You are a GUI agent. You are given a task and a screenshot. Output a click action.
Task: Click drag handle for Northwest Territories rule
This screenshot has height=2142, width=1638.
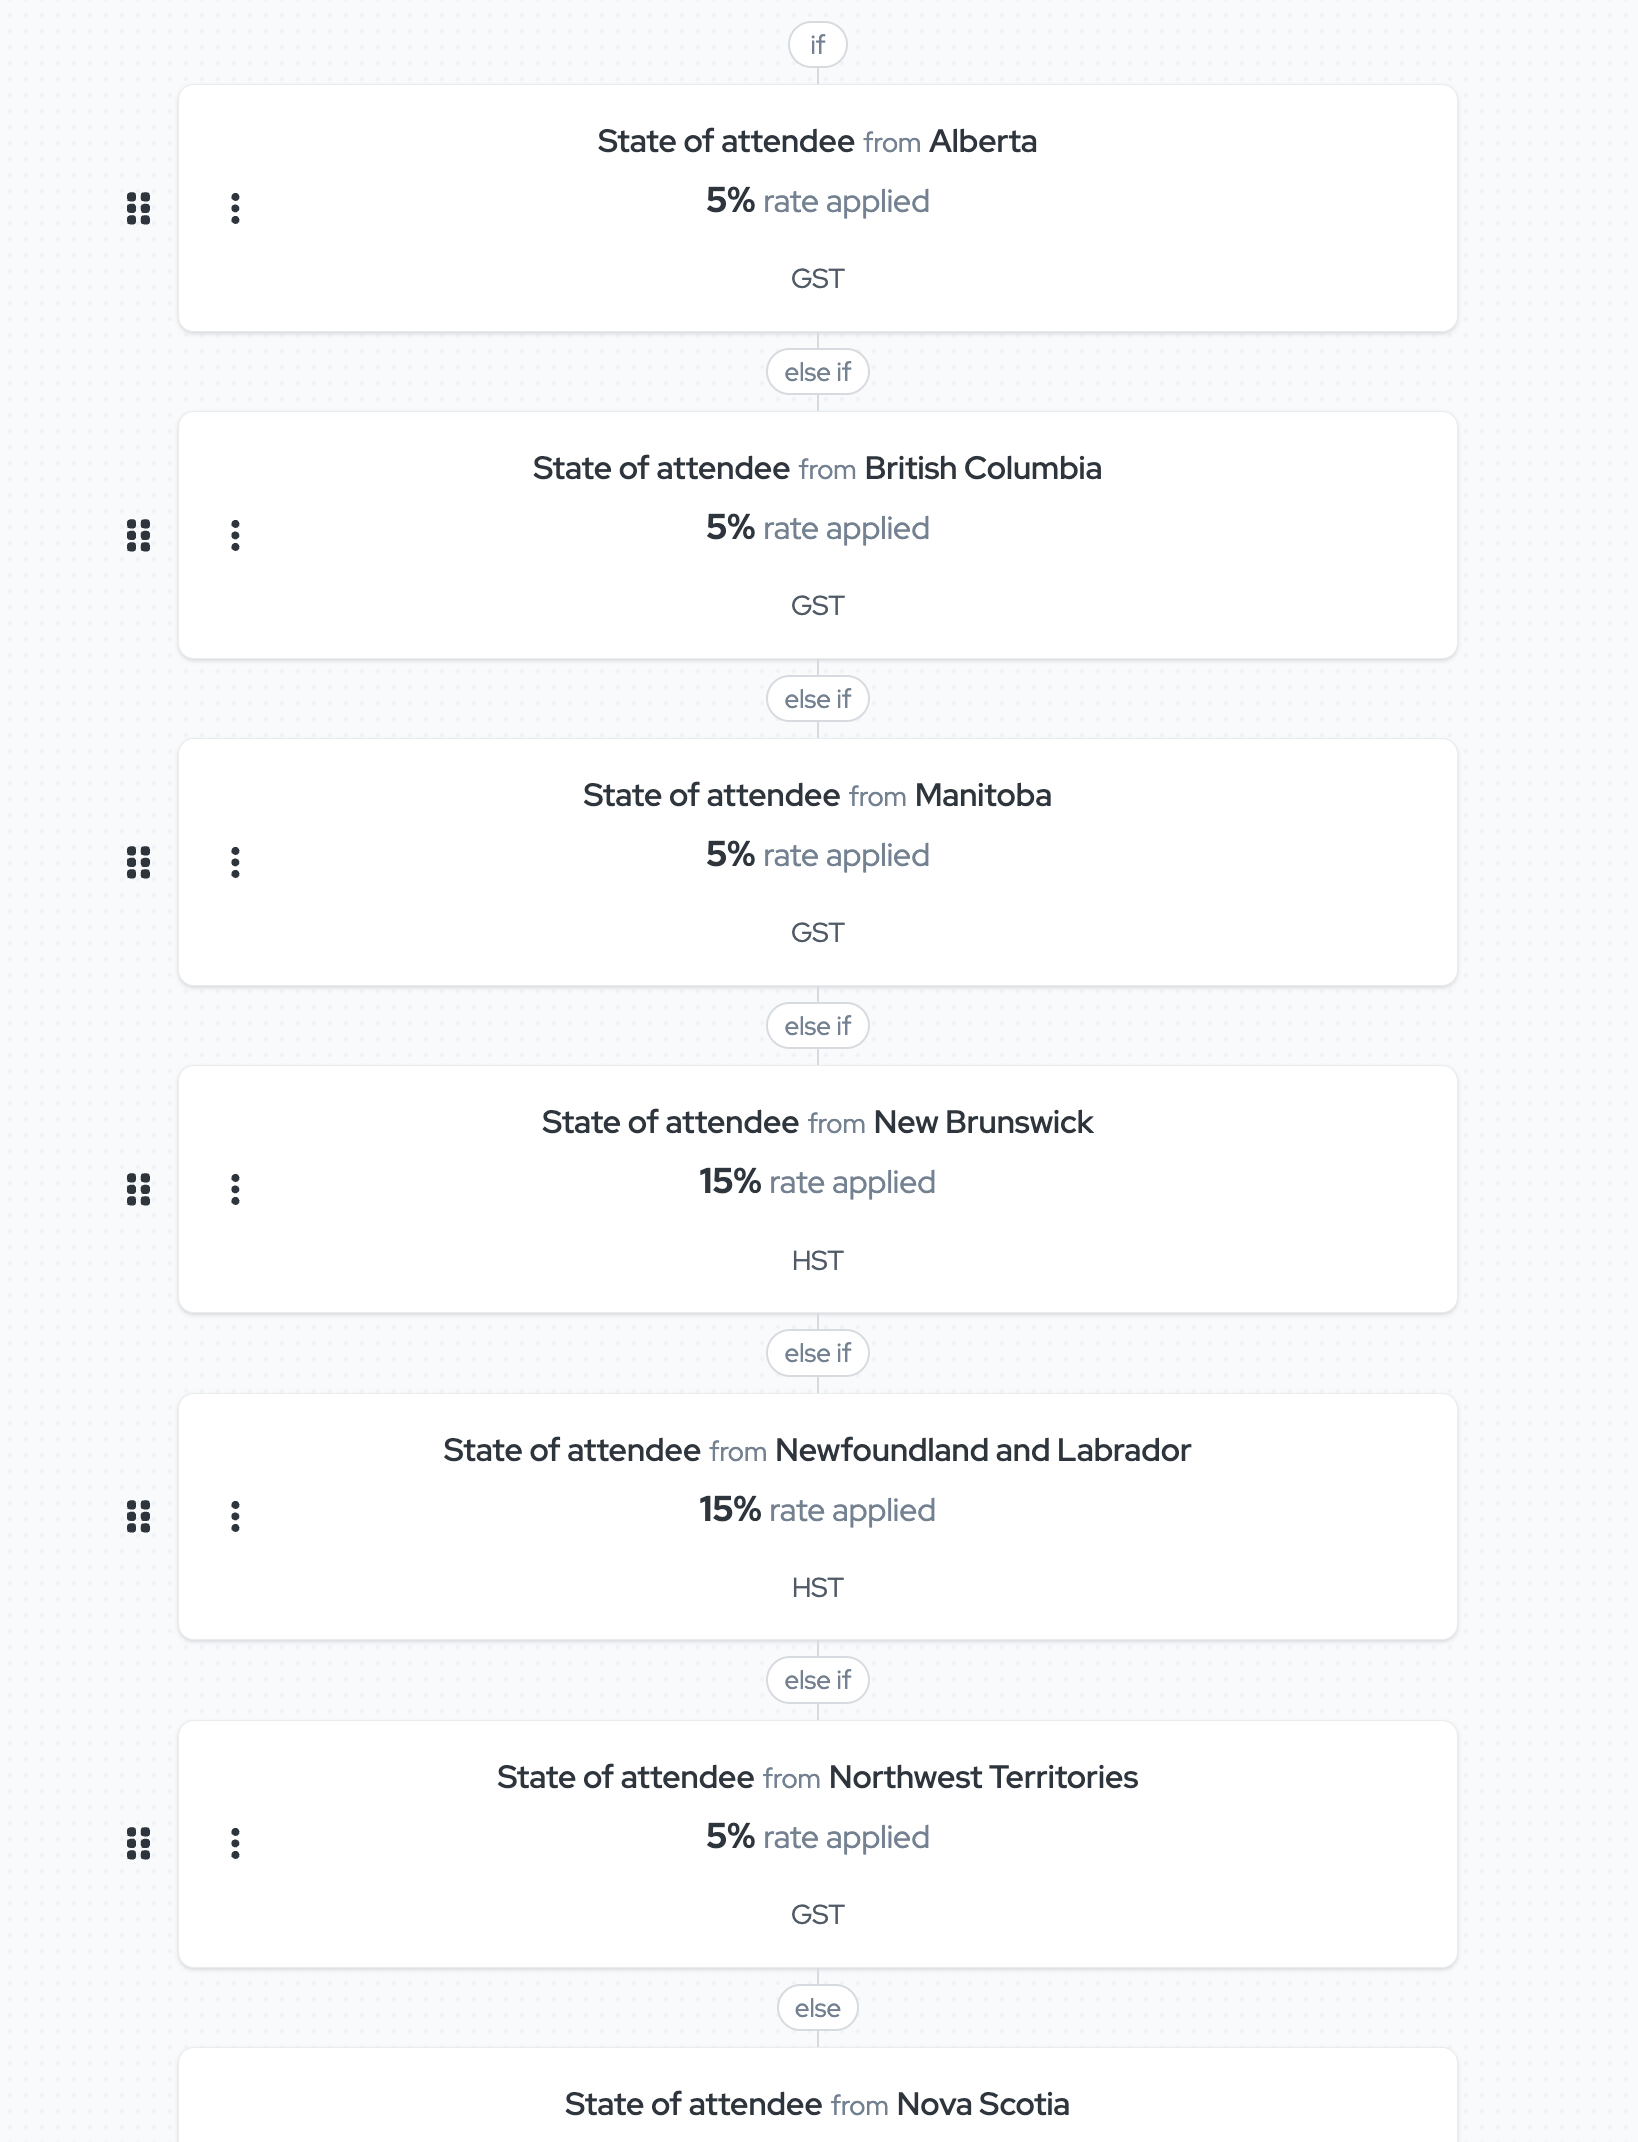point(139,1843)
